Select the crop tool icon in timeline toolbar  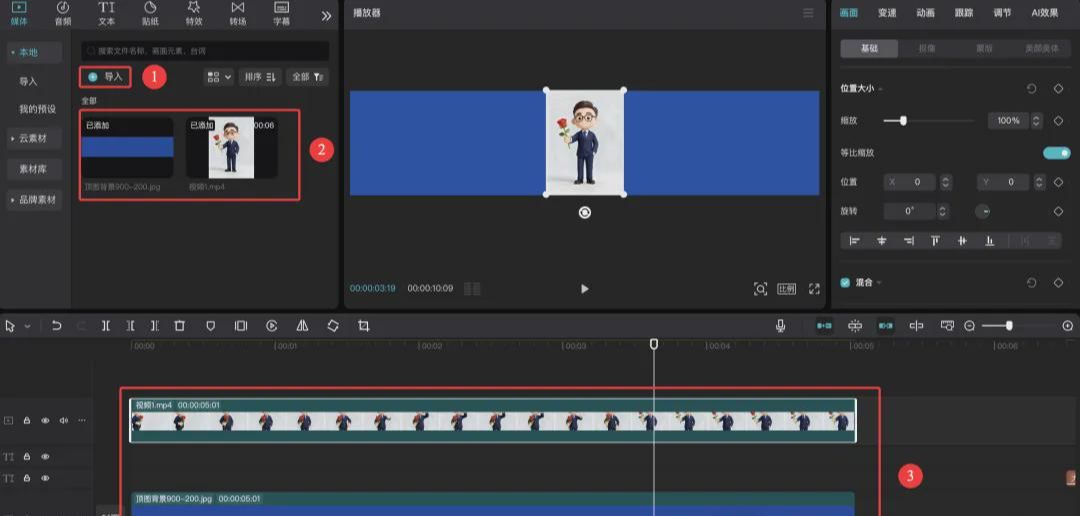(363, 326)
